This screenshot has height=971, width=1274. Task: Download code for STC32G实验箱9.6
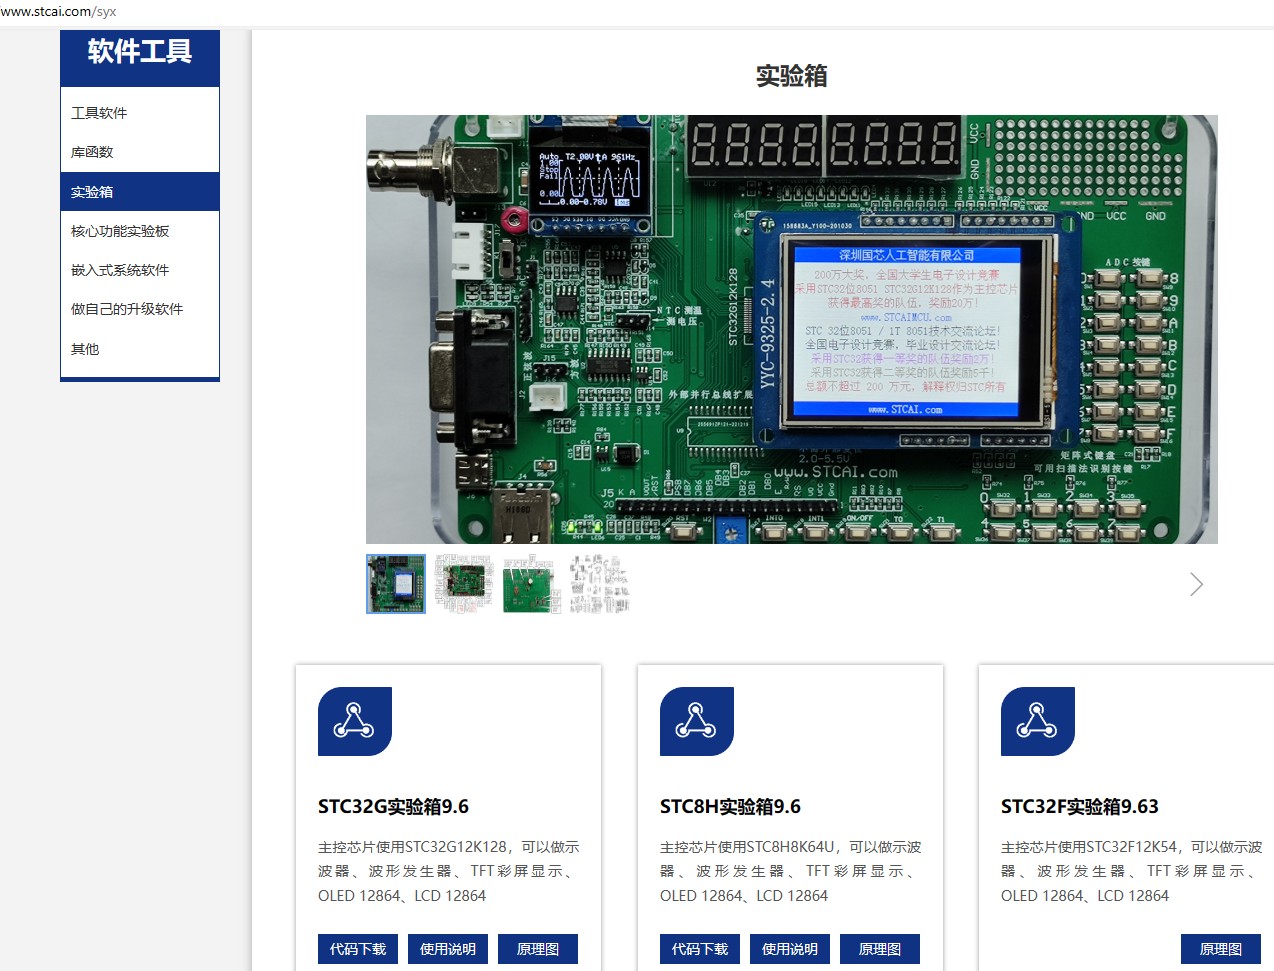358,949
